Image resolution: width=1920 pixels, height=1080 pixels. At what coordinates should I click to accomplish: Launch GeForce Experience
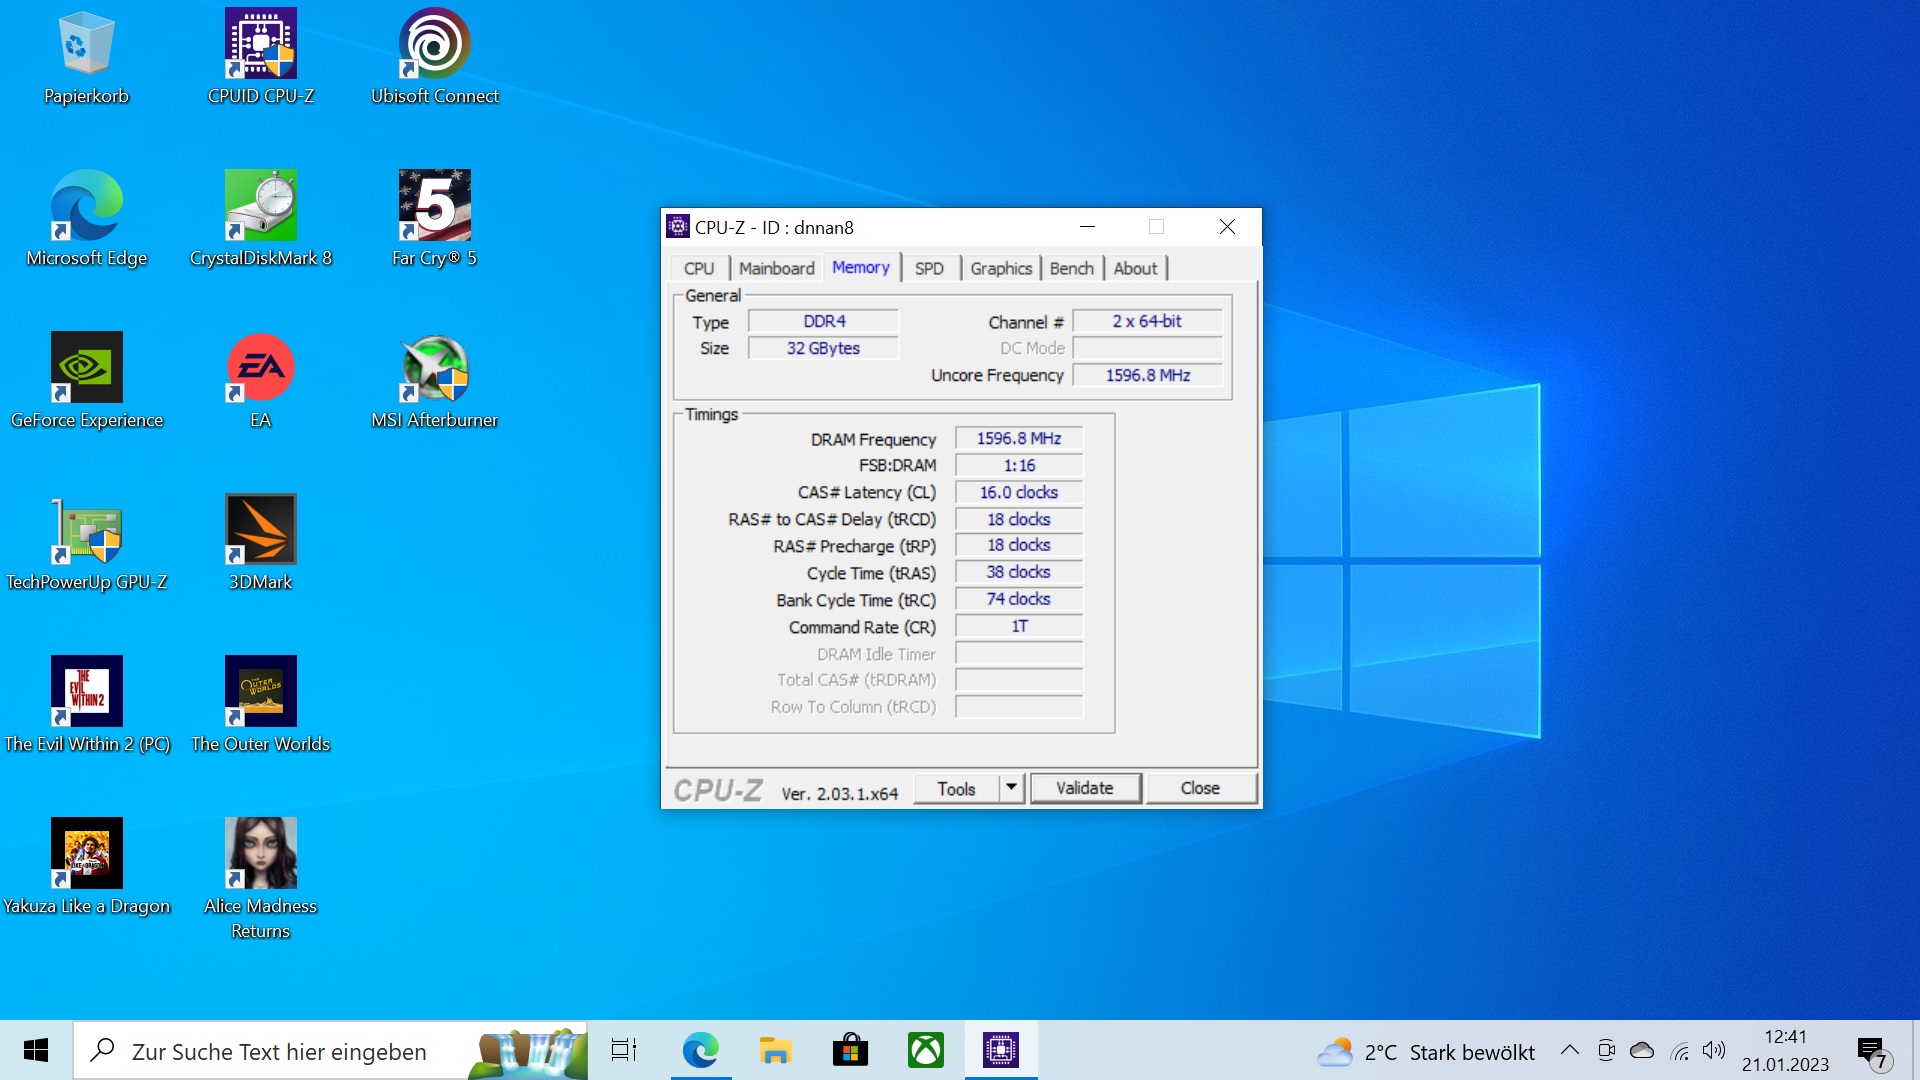point(87,367)
